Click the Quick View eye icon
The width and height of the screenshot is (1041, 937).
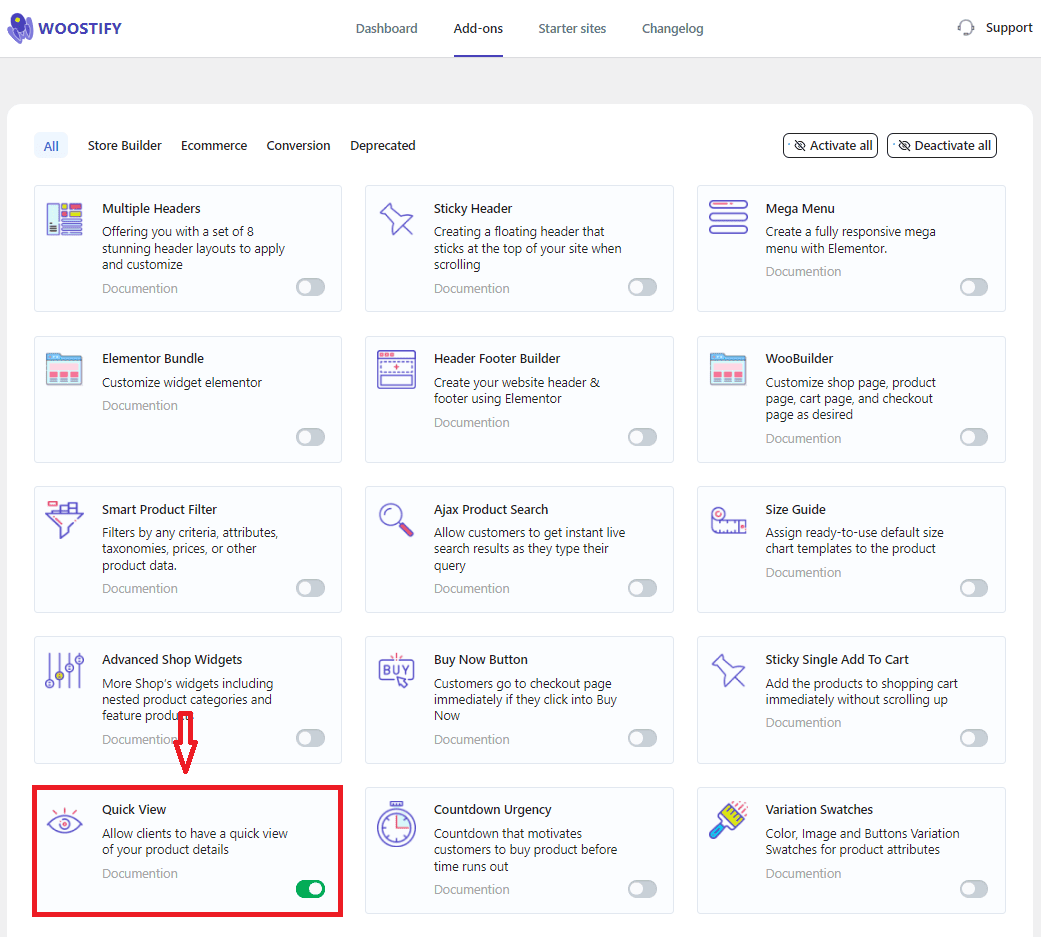(64, 822)
